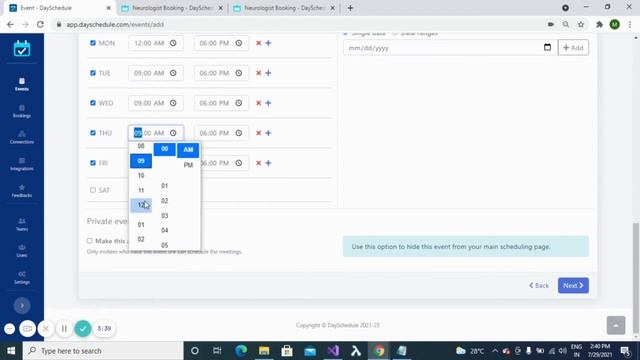Open the Teams sidebar item
Screen dimensions: 640x360
click(22, 224)
